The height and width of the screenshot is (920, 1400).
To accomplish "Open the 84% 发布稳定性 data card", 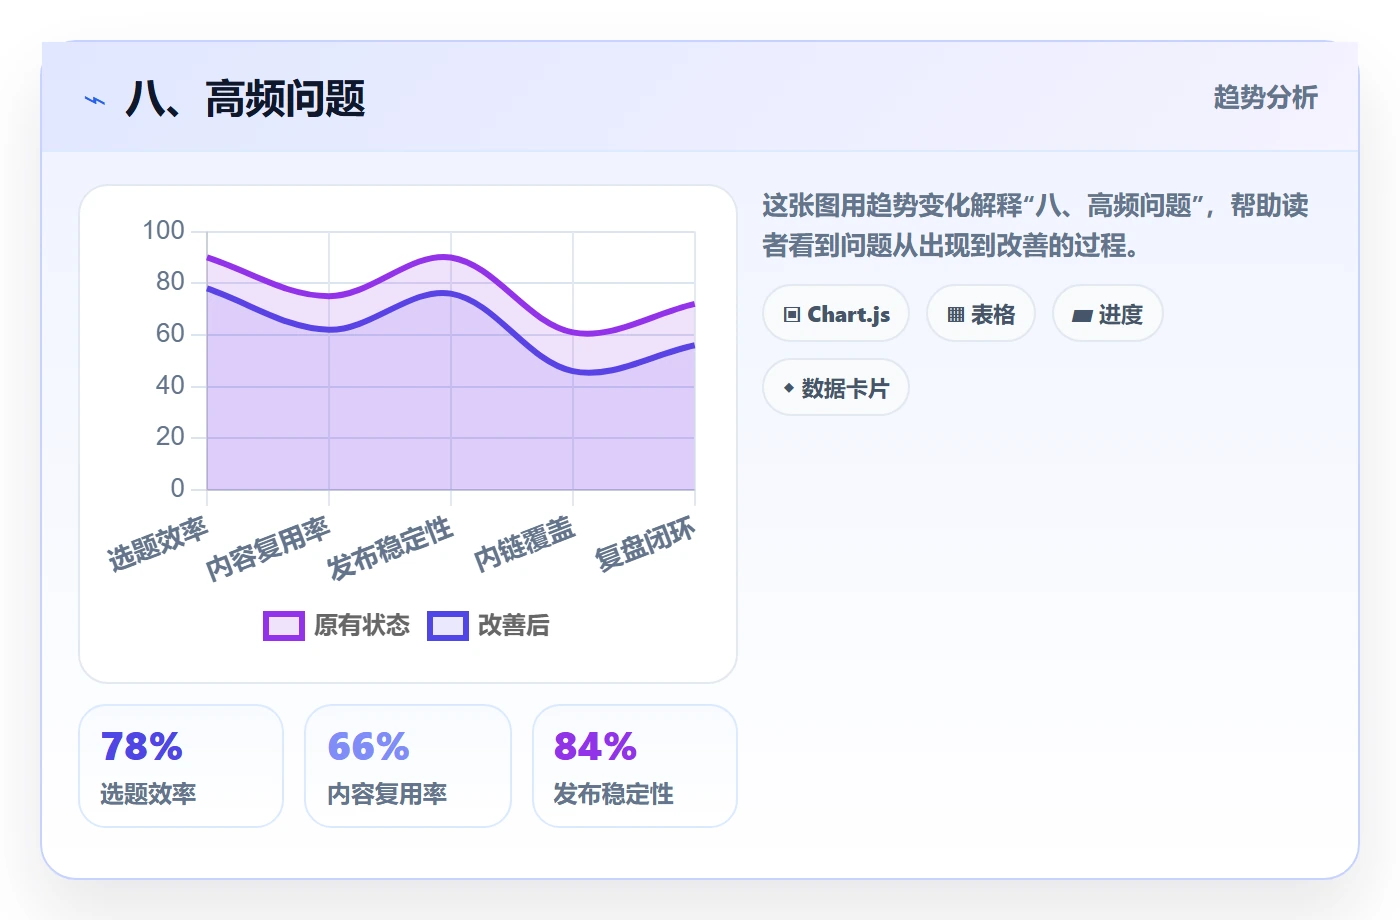I will coord(635,766).
